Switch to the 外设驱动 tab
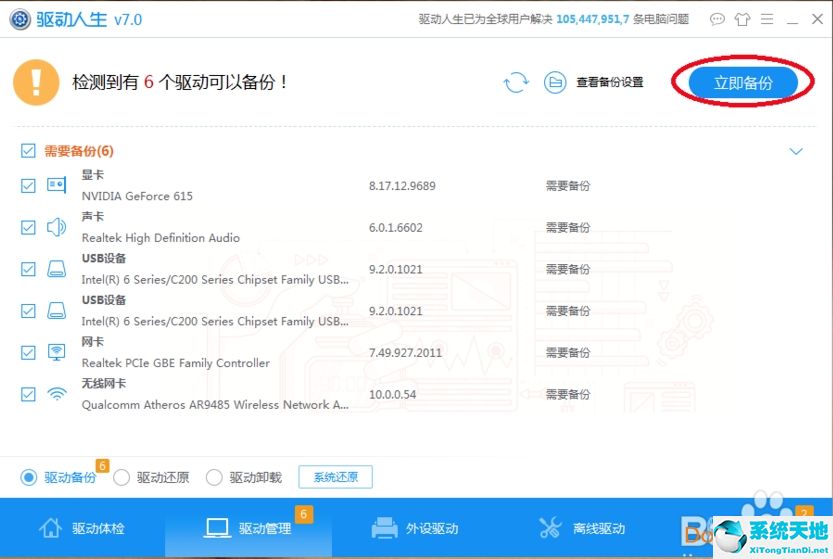Screen dimensions: 833x559 coord(415,528)
